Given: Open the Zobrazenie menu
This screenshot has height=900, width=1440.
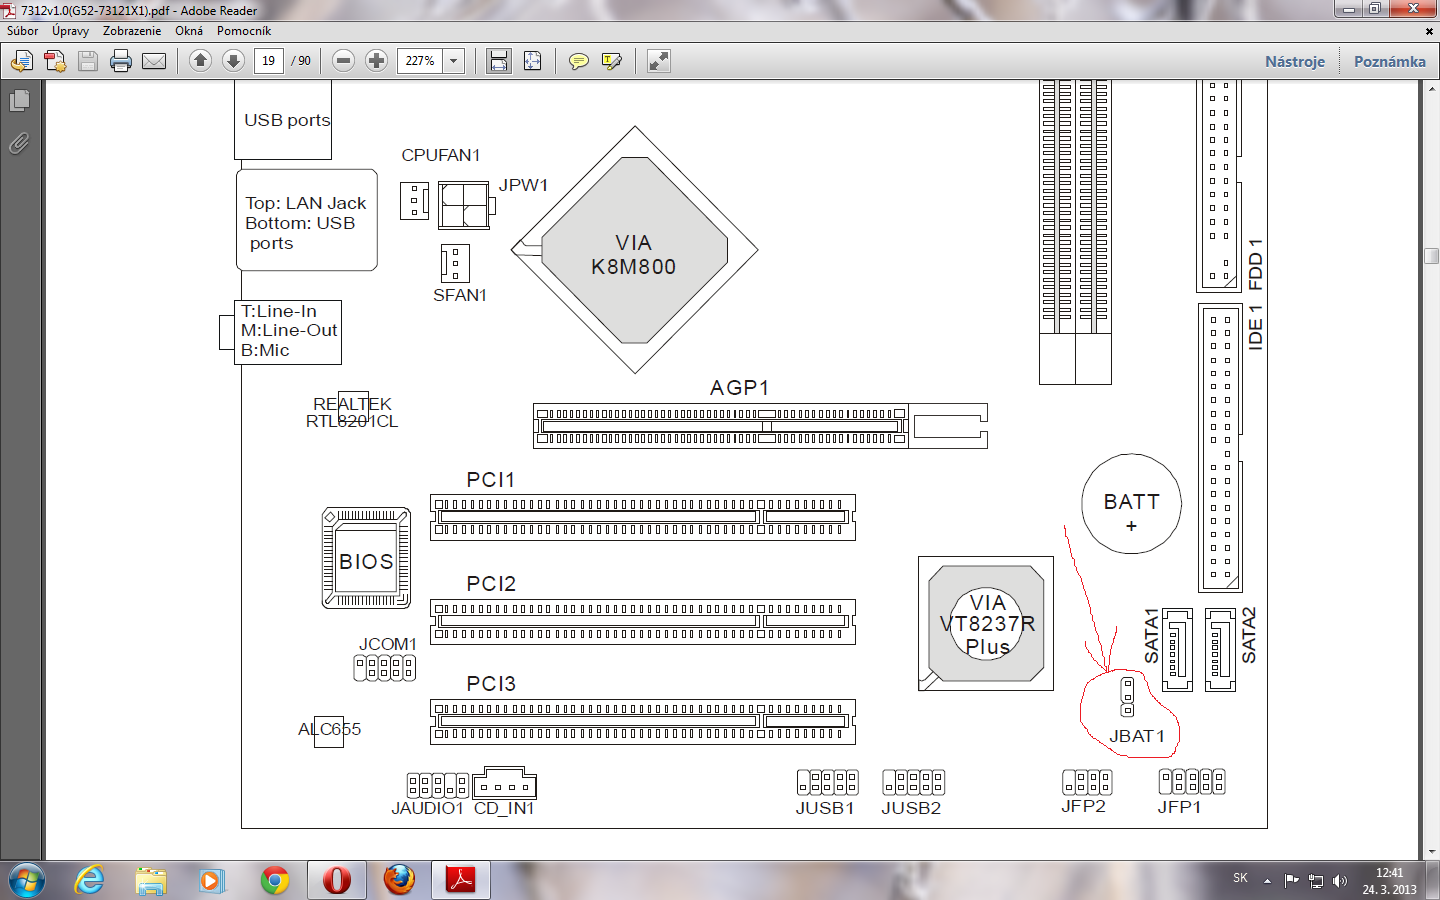Looking at the screenshot, I should click(x=131, y=31).
